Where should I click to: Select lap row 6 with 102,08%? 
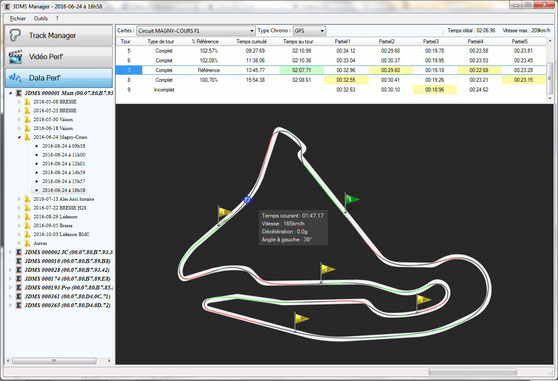331,60
